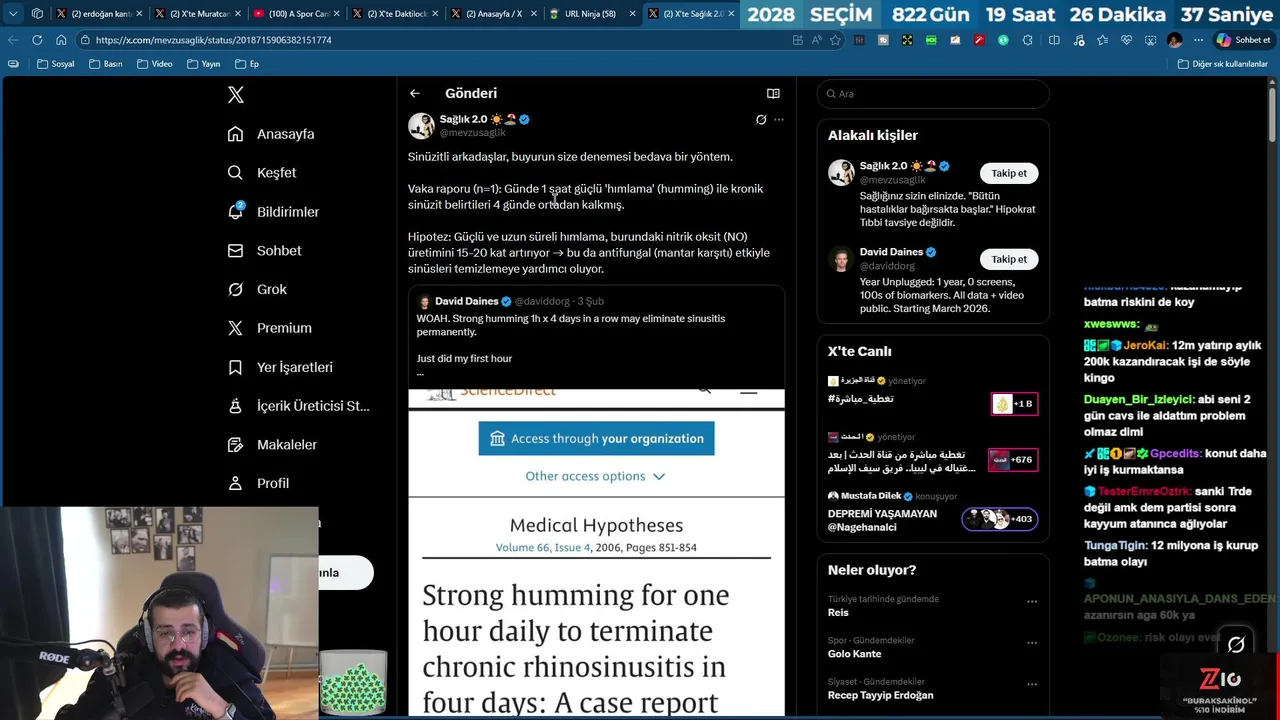Expand Other access options chevron

tap(659, 477)
